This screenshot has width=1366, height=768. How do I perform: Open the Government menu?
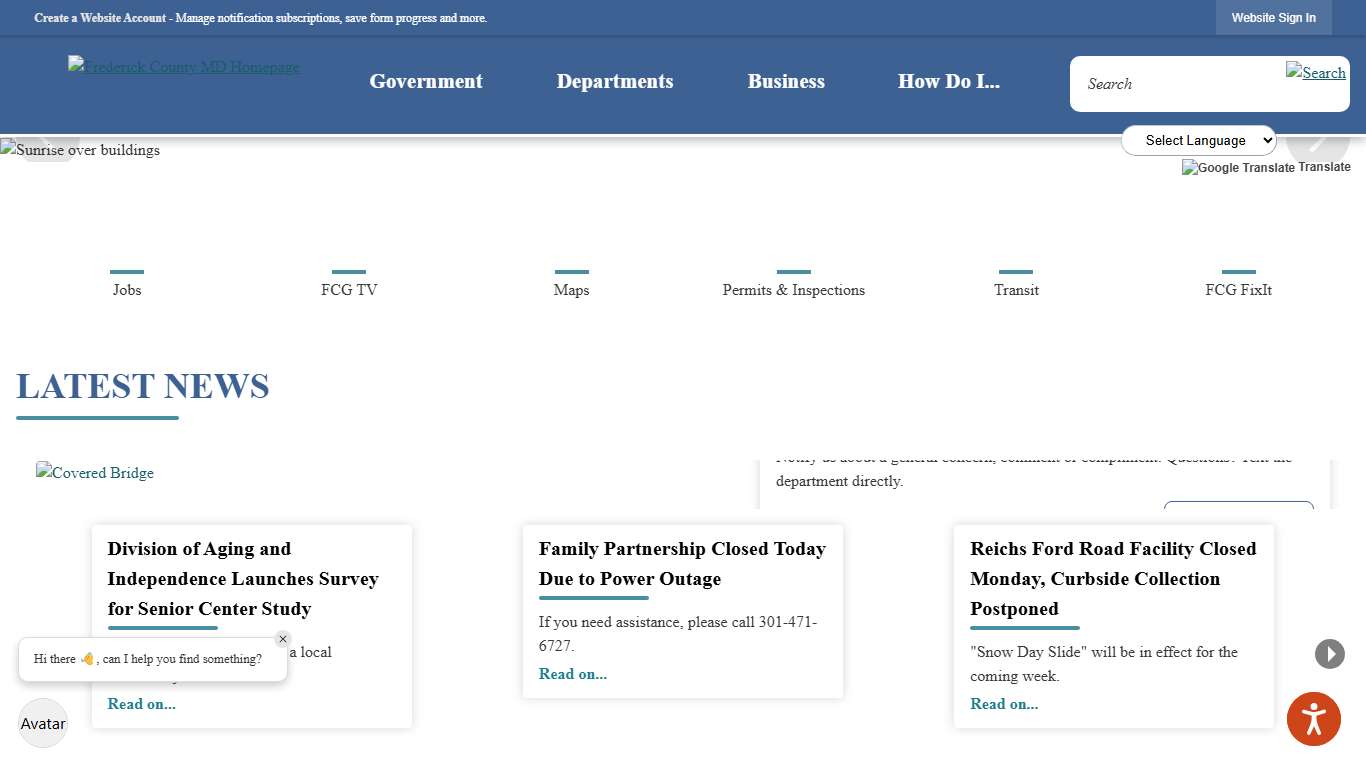pos(426,82)
